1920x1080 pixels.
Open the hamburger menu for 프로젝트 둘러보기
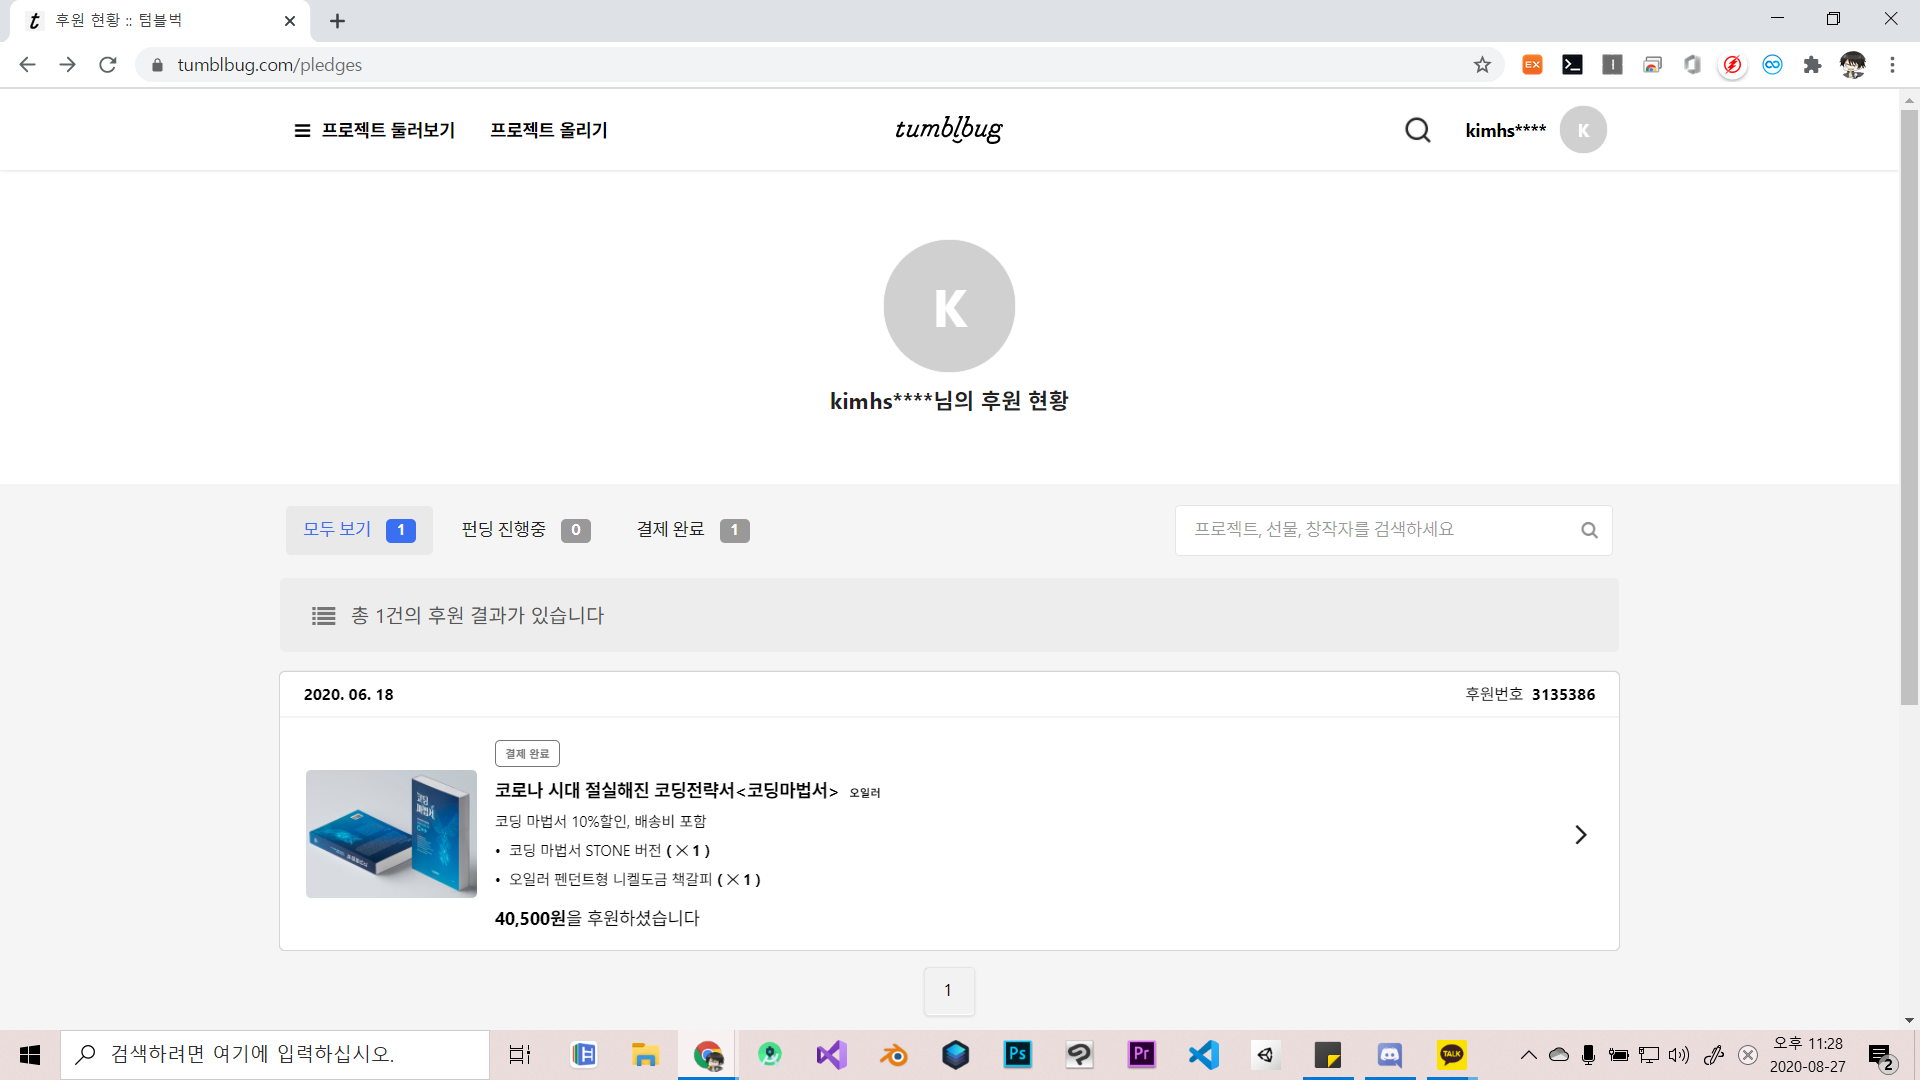click(302, 131)
